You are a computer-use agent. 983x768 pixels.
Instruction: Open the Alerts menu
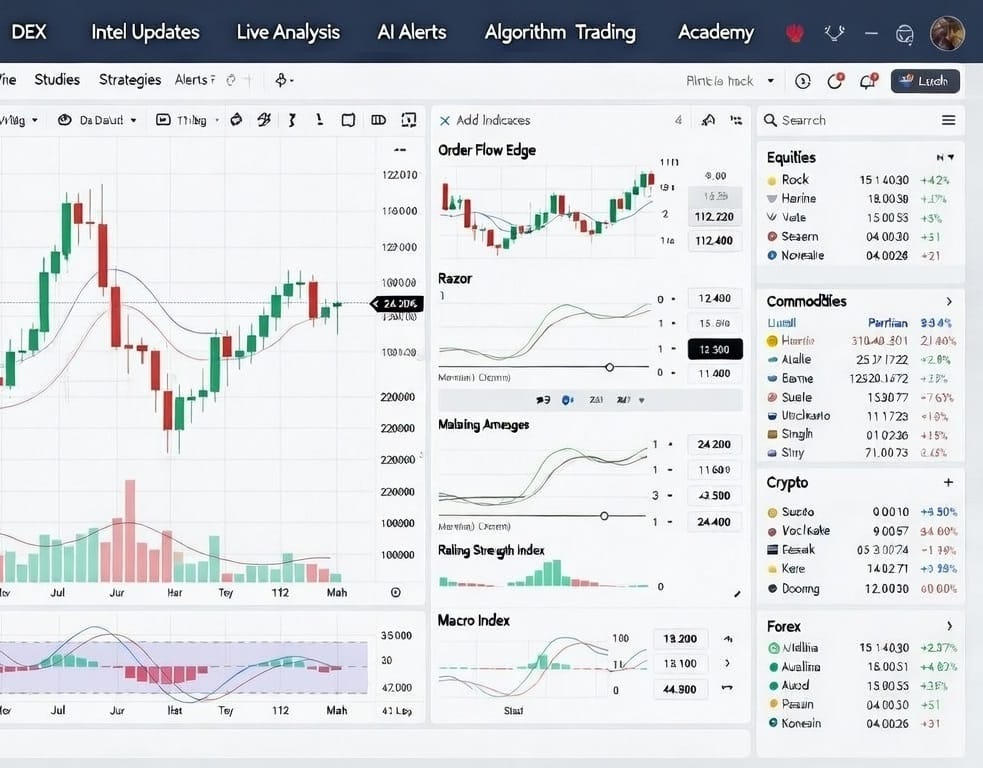[x=194, y=80]
